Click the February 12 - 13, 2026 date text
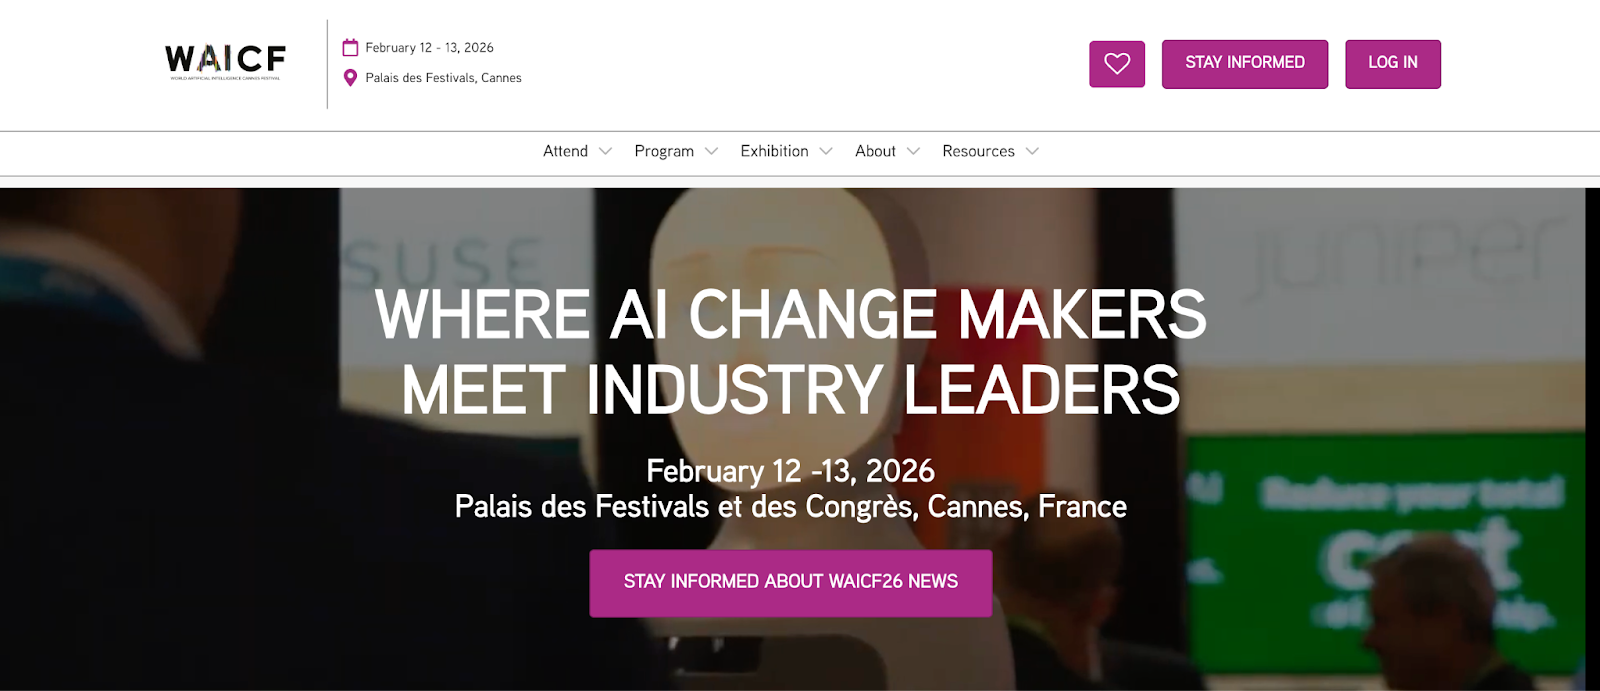Screen dimensions: 1600x691 429,46
